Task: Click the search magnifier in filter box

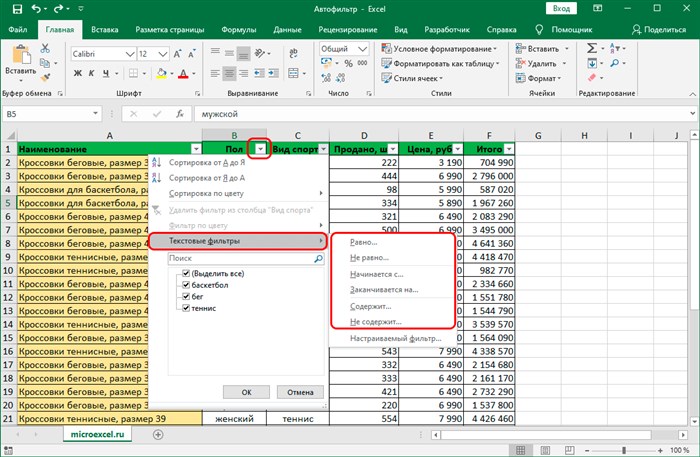Action: [x=318, y=258]
